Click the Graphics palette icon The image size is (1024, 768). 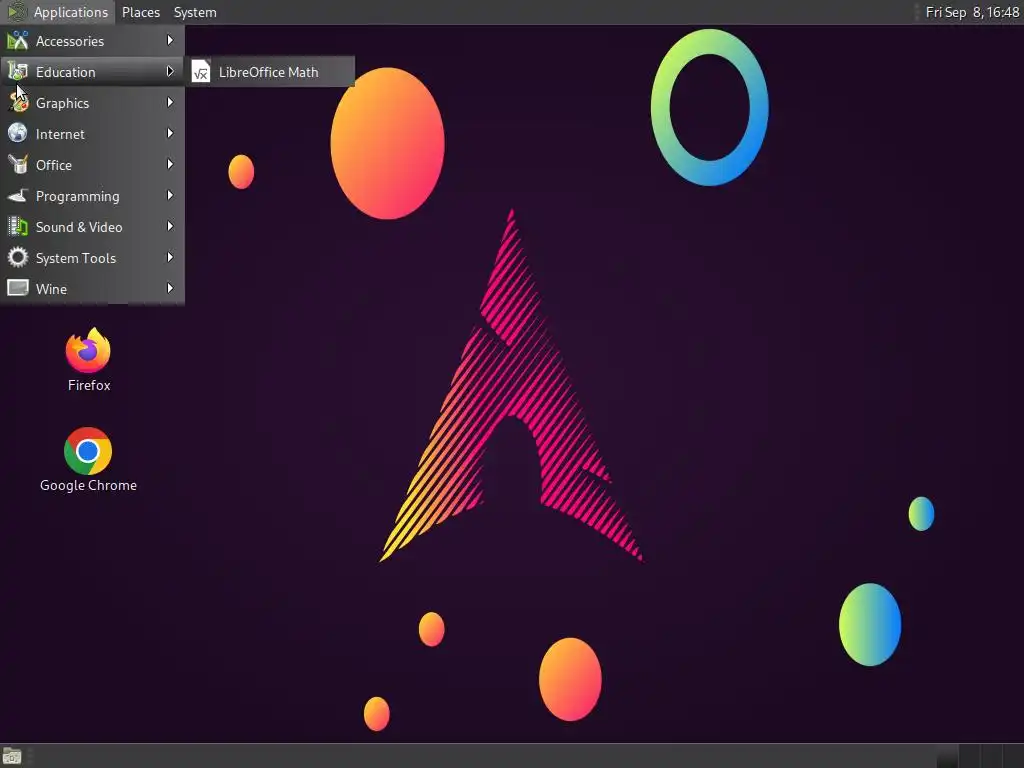tap(18, 103)
